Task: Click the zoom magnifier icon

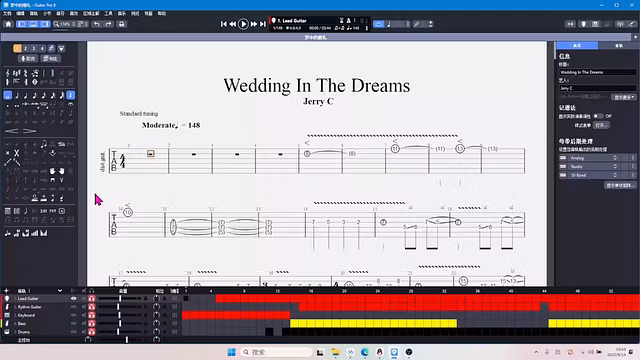Action: 56,24
